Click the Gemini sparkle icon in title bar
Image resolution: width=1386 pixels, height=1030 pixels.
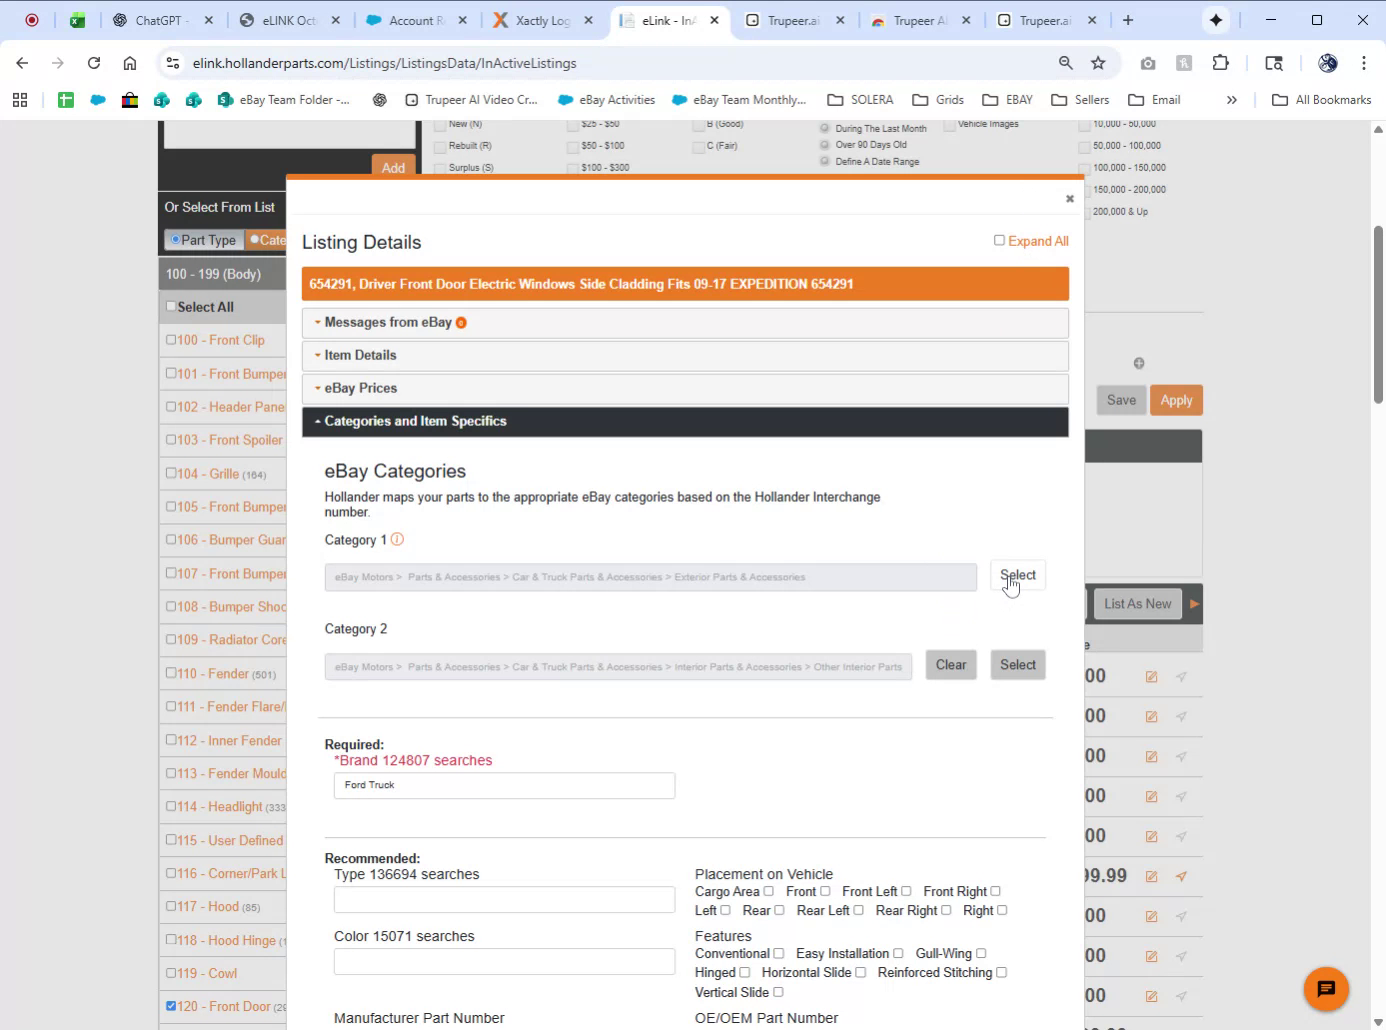(1216, 20)
